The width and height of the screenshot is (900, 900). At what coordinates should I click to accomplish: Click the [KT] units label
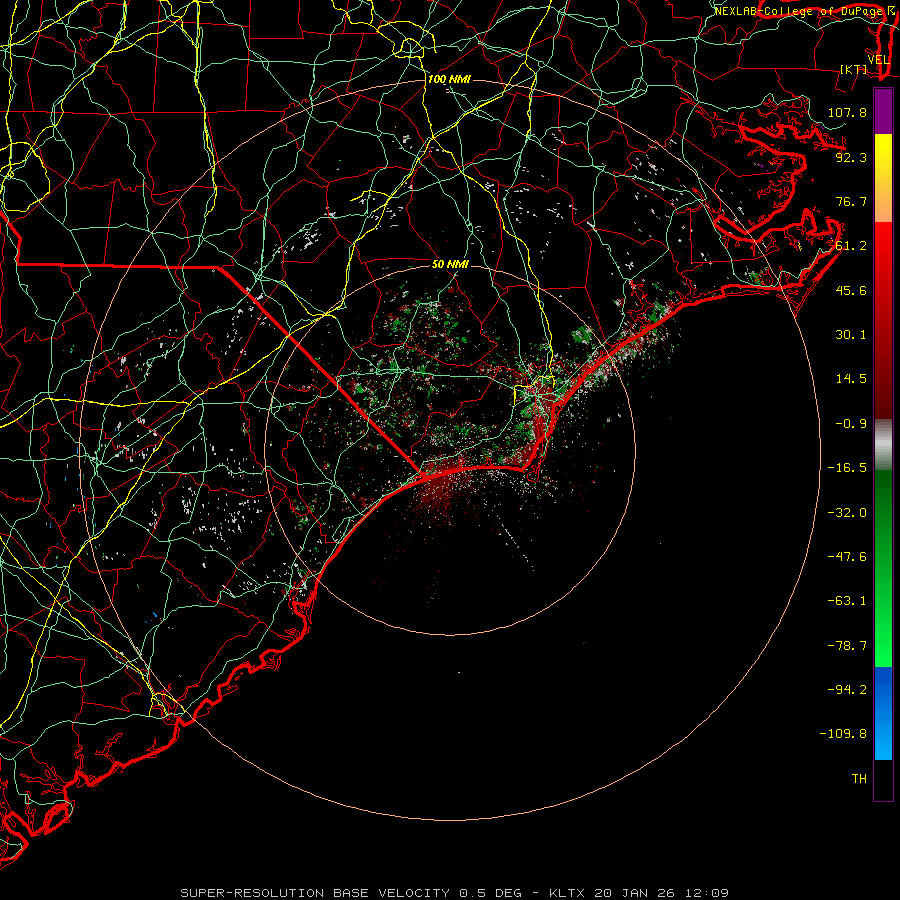tap(854, 69)
